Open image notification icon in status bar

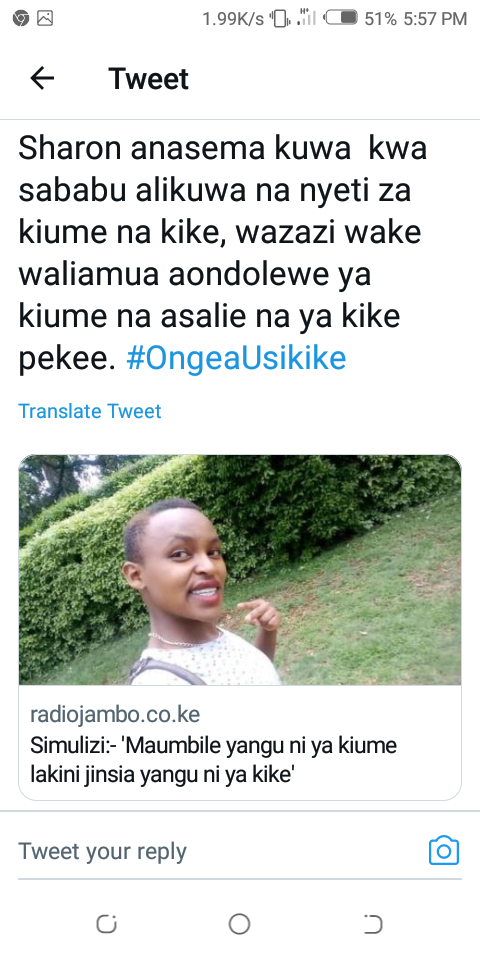tap(45, 18)
